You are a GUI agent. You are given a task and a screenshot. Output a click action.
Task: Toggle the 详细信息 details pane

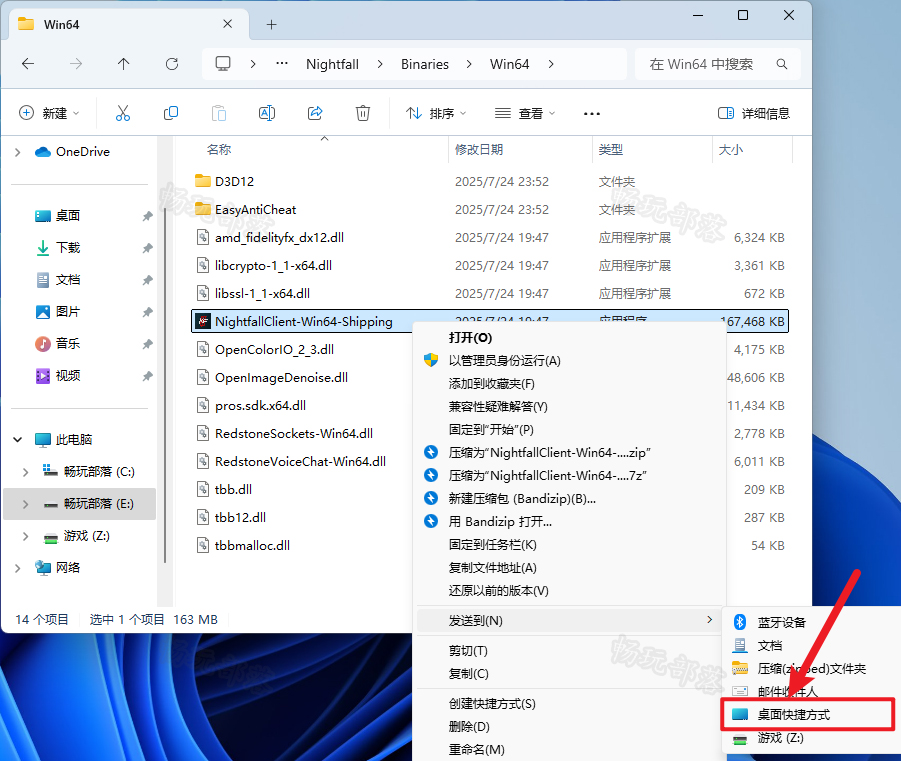tap(754, 113)
